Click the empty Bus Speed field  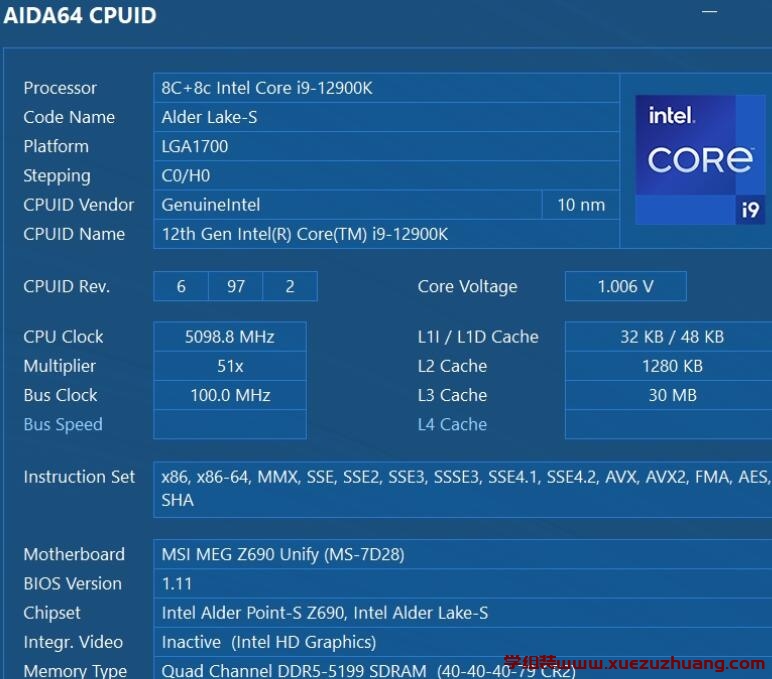pos(230,424)
